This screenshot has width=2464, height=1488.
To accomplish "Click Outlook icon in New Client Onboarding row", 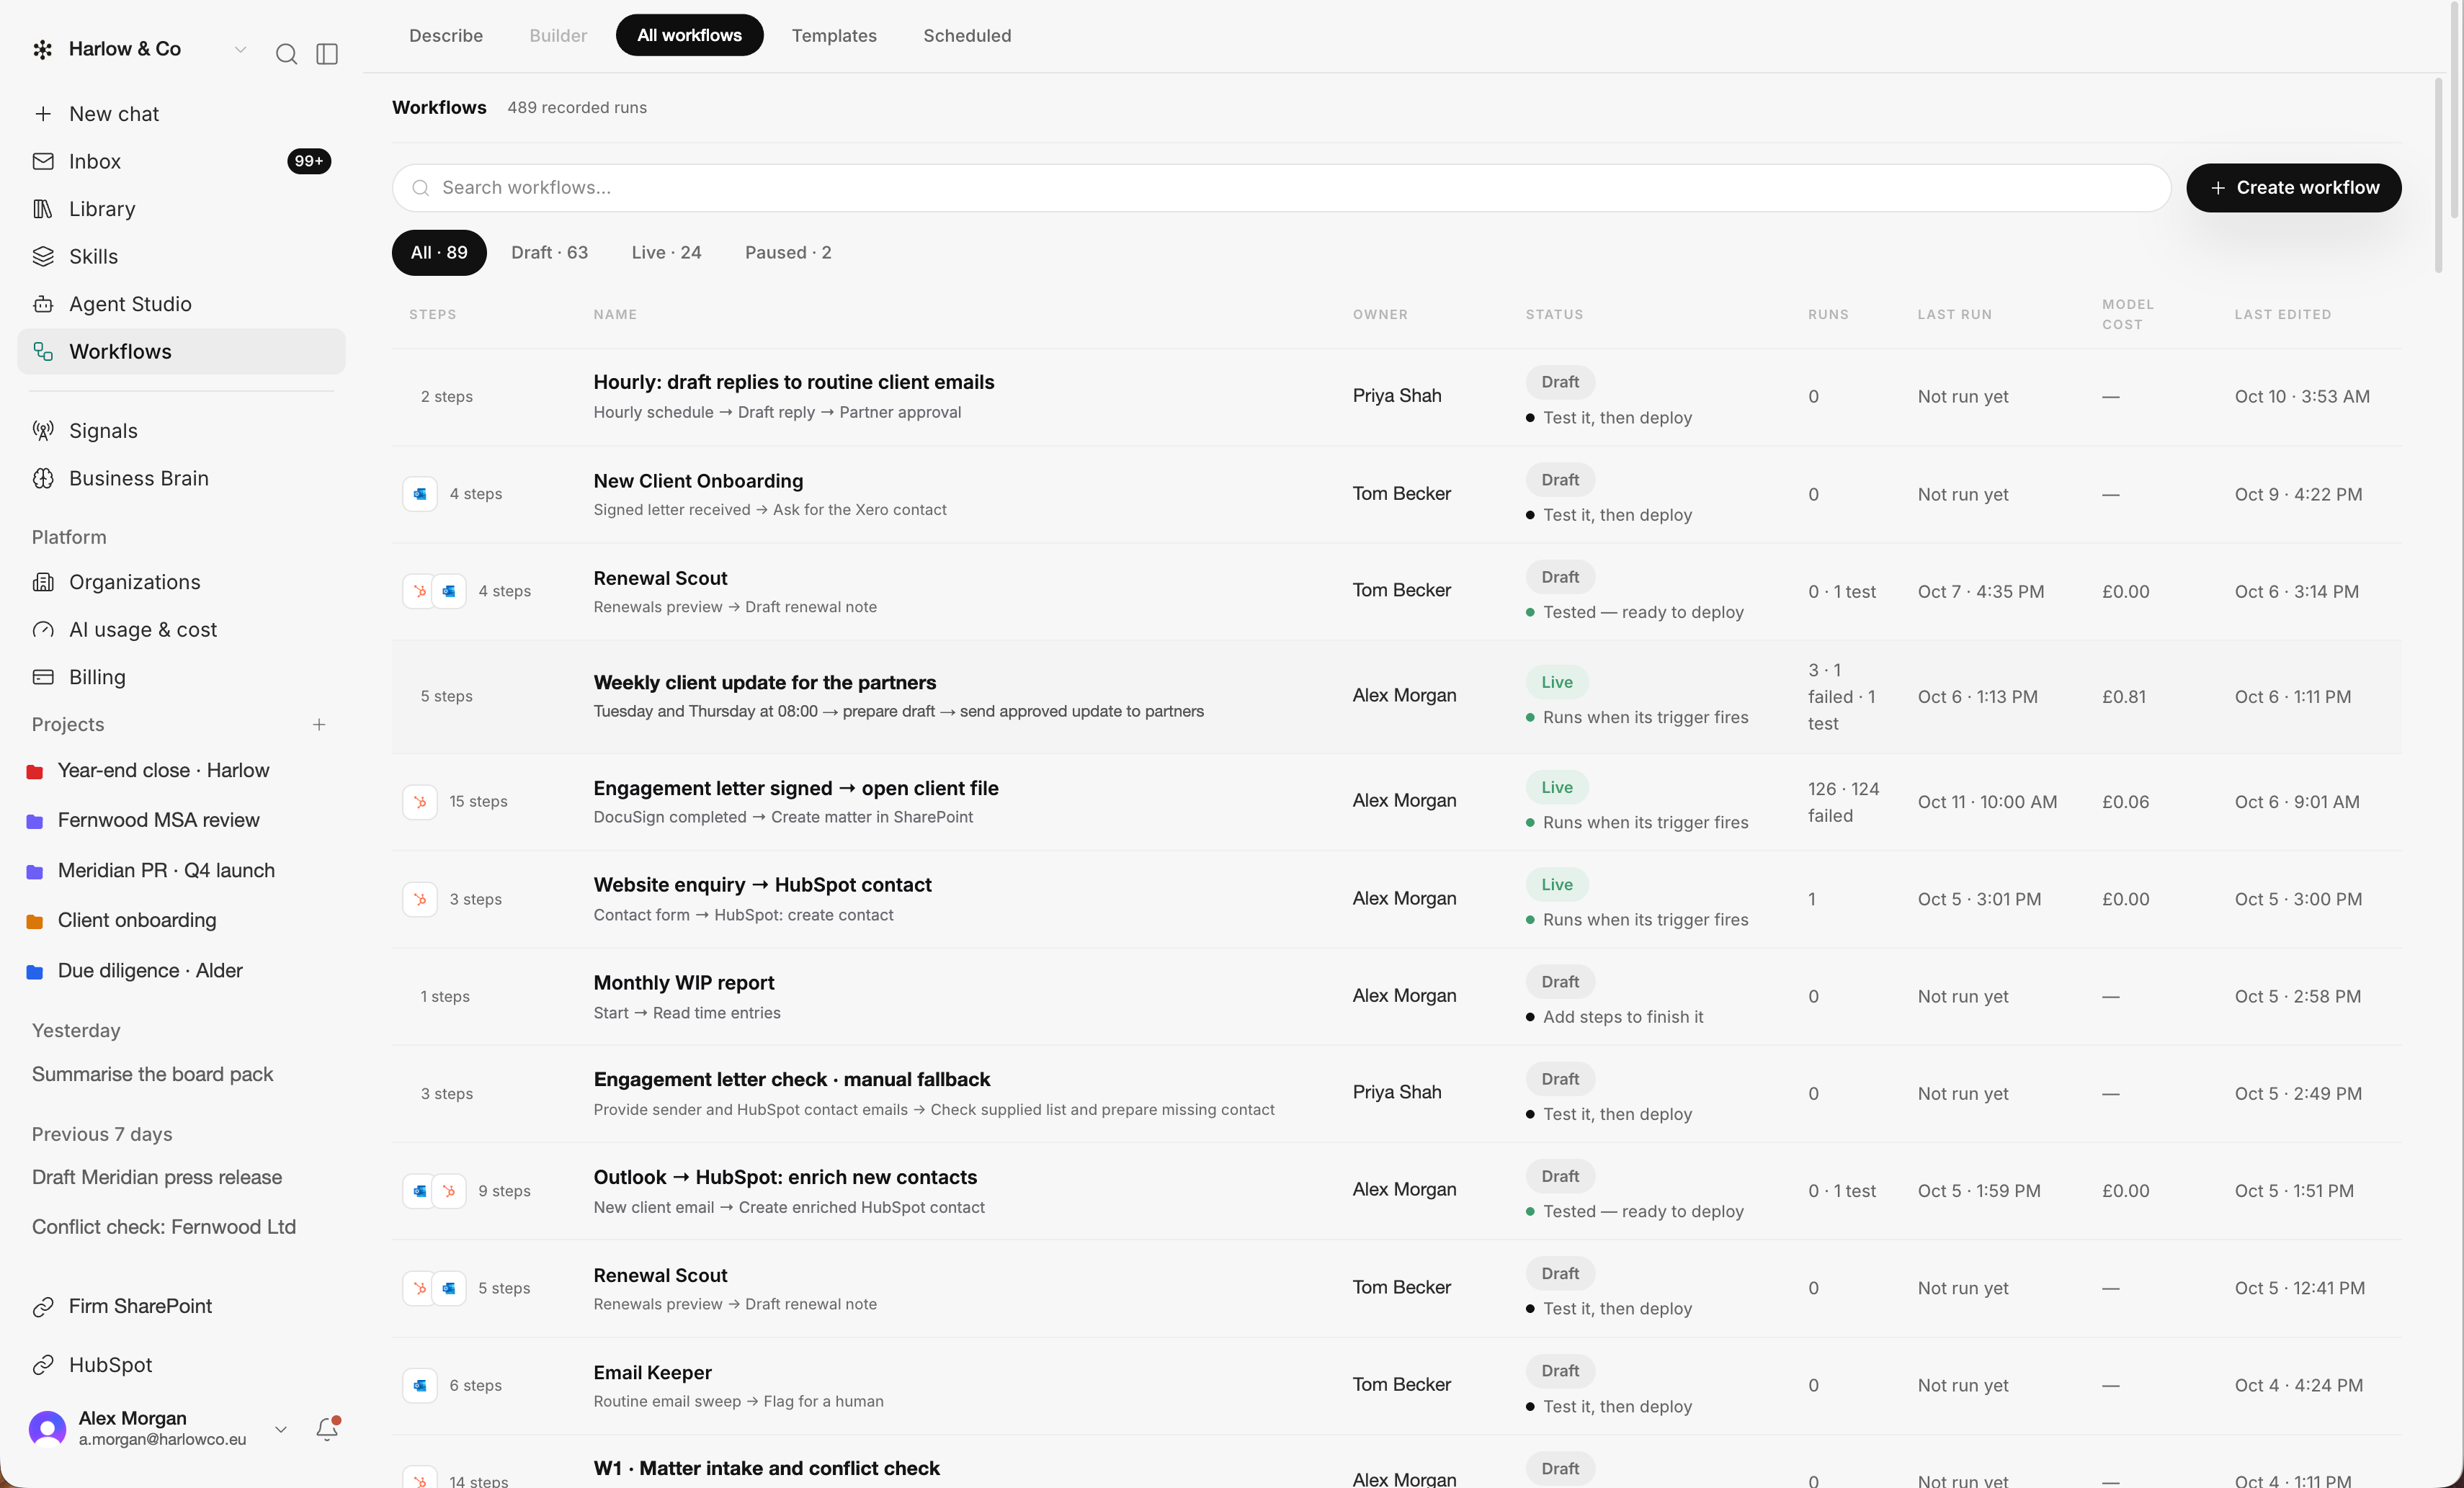I will click(420, 494).
